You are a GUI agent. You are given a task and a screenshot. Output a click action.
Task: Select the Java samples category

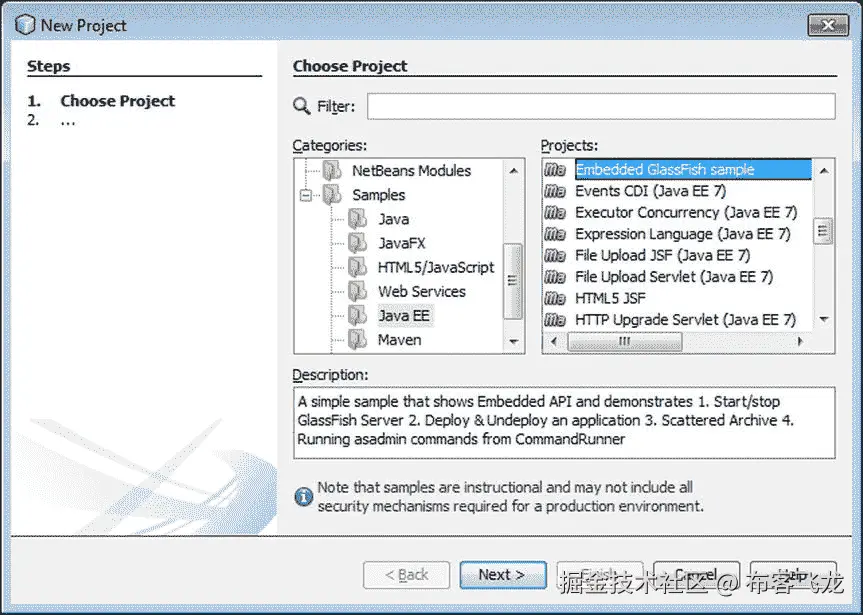point(394,219)
